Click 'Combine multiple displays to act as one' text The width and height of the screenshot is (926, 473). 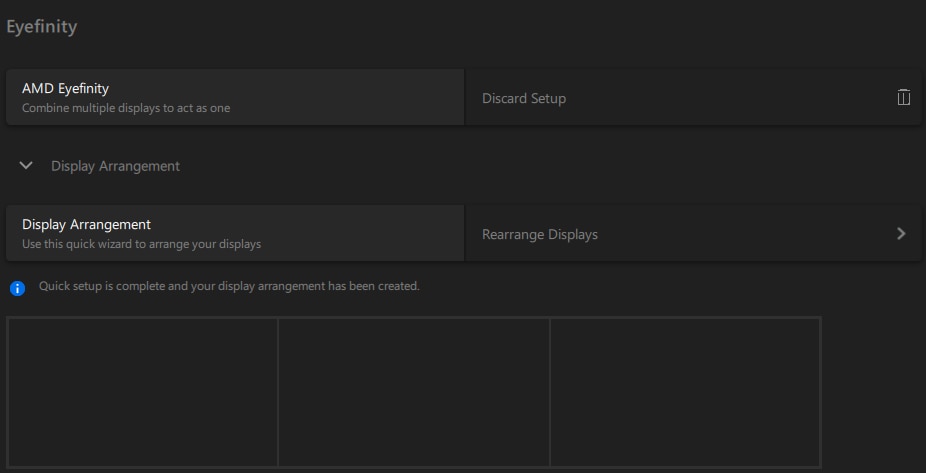click(126, 108)
